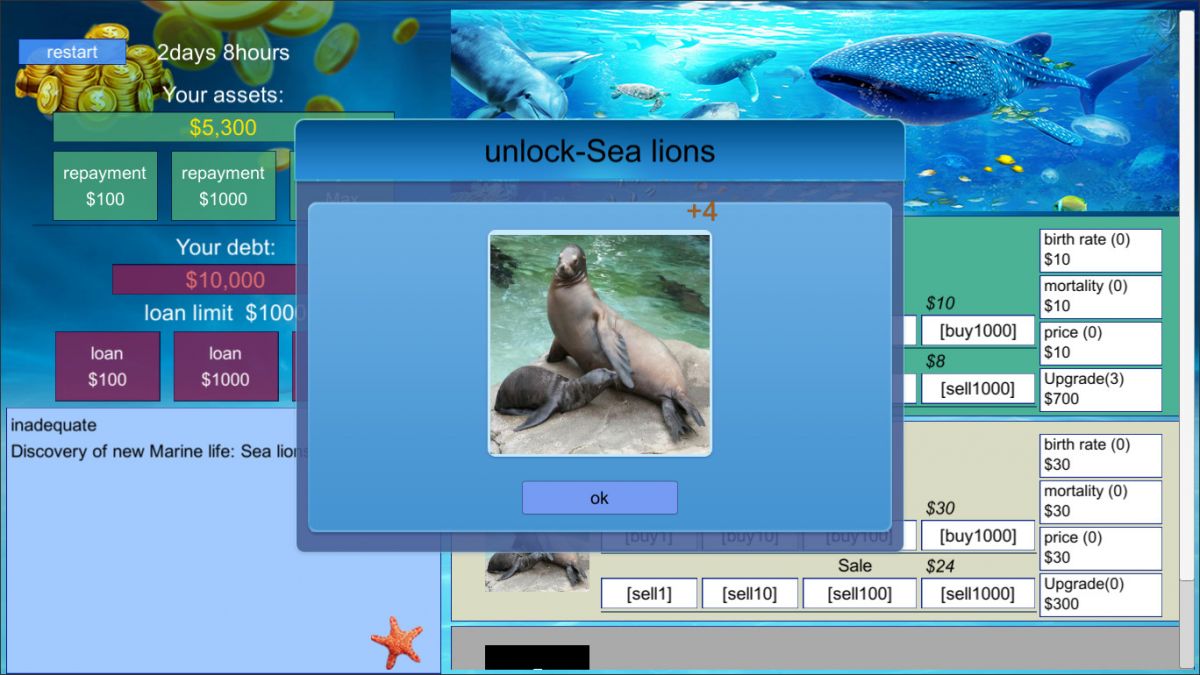Click the repayment $100 button
This screenshot has width=1200, height=675.
[x=105, y=186]
